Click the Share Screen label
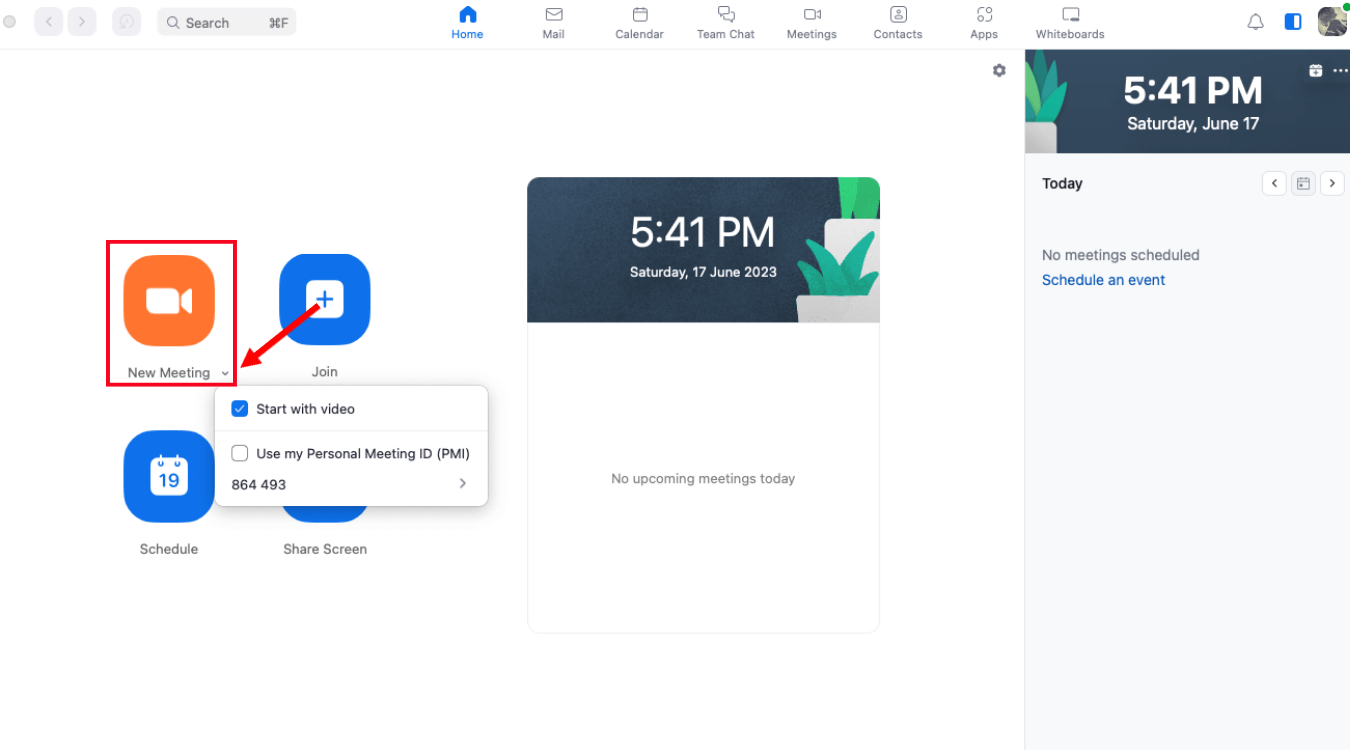The height and width of the screenshot is (750, 1350). pos(325,549)
